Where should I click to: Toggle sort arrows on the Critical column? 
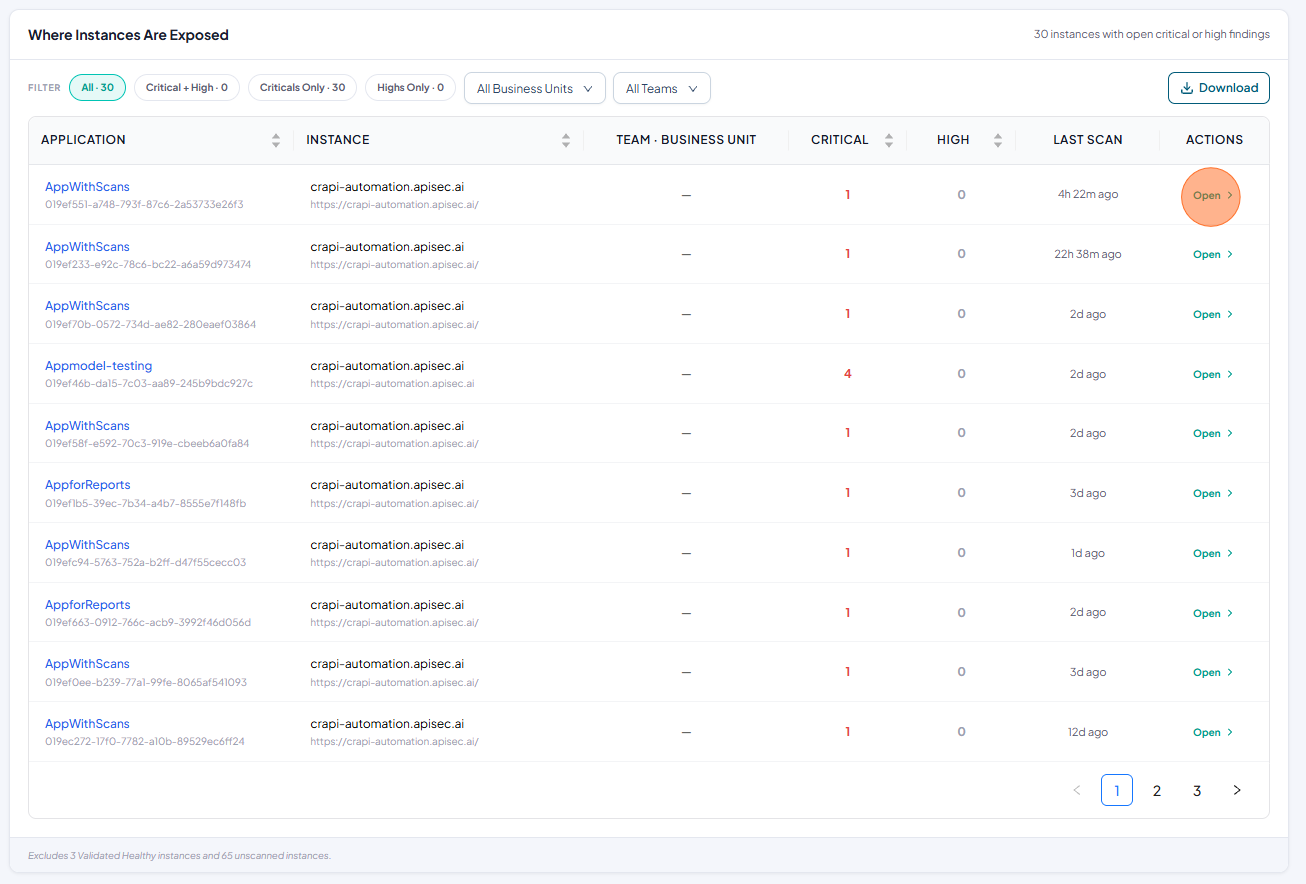[x=889, y=140]
